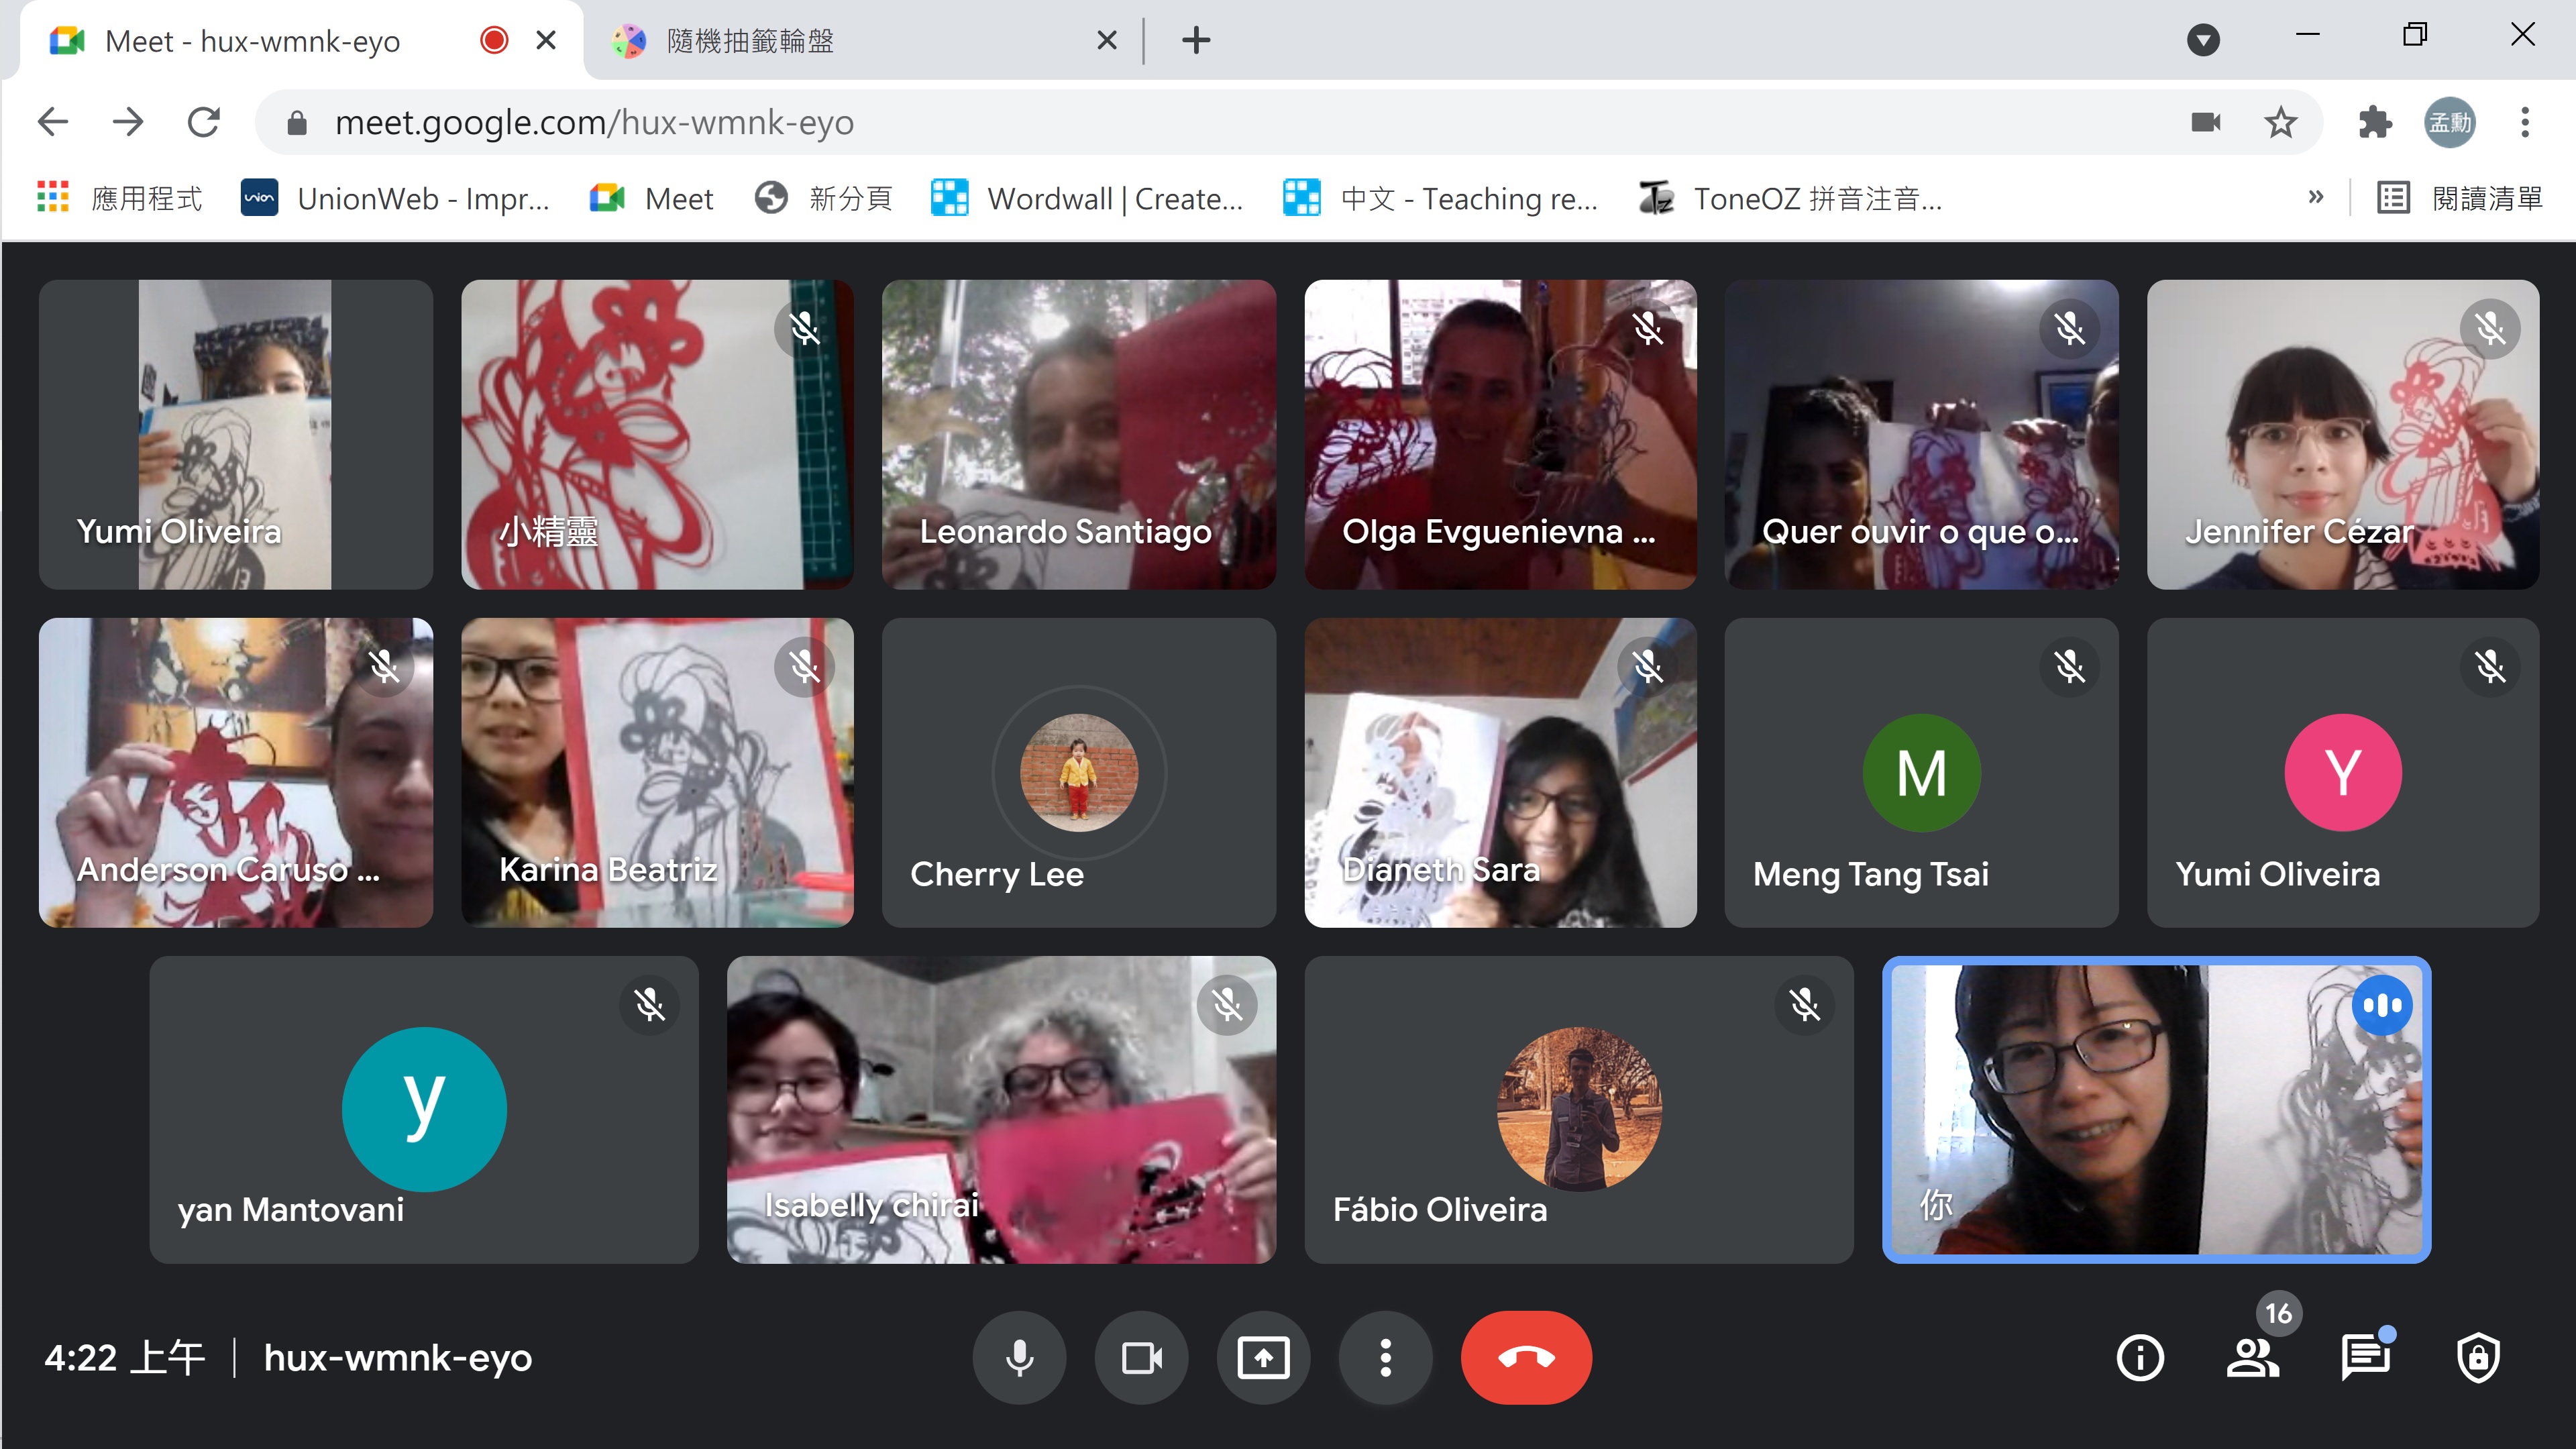Select Jennifer Cézar's video tile
The width and height of the screenshot is (2576, 1449).
coord(2342,434)
